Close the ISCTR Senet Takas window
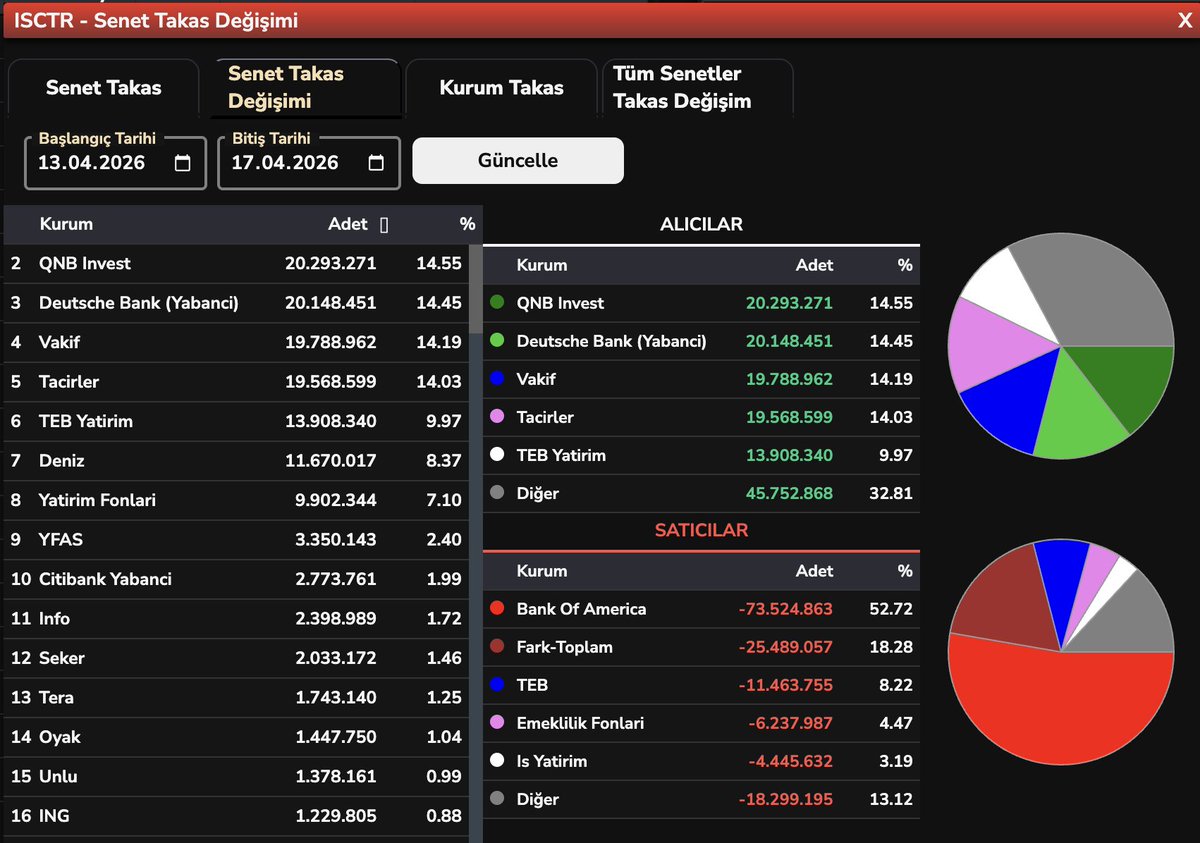Viewport: 1200px width, 843px height. tap(1185, 20)
